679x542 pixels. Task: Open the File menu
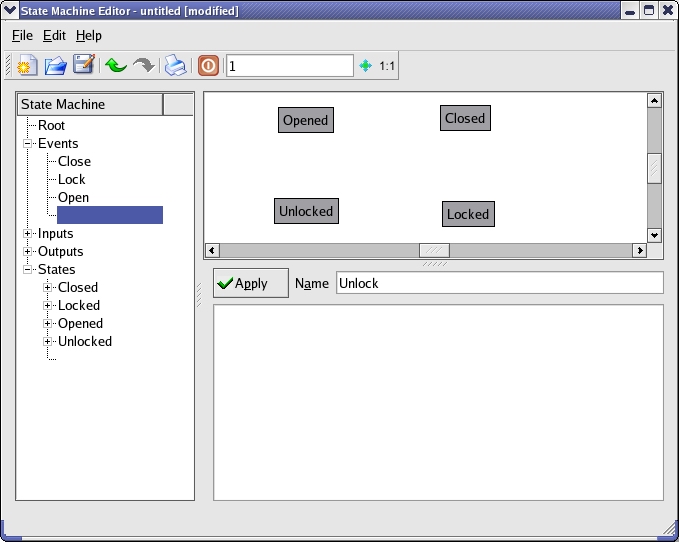coord(22,35)
